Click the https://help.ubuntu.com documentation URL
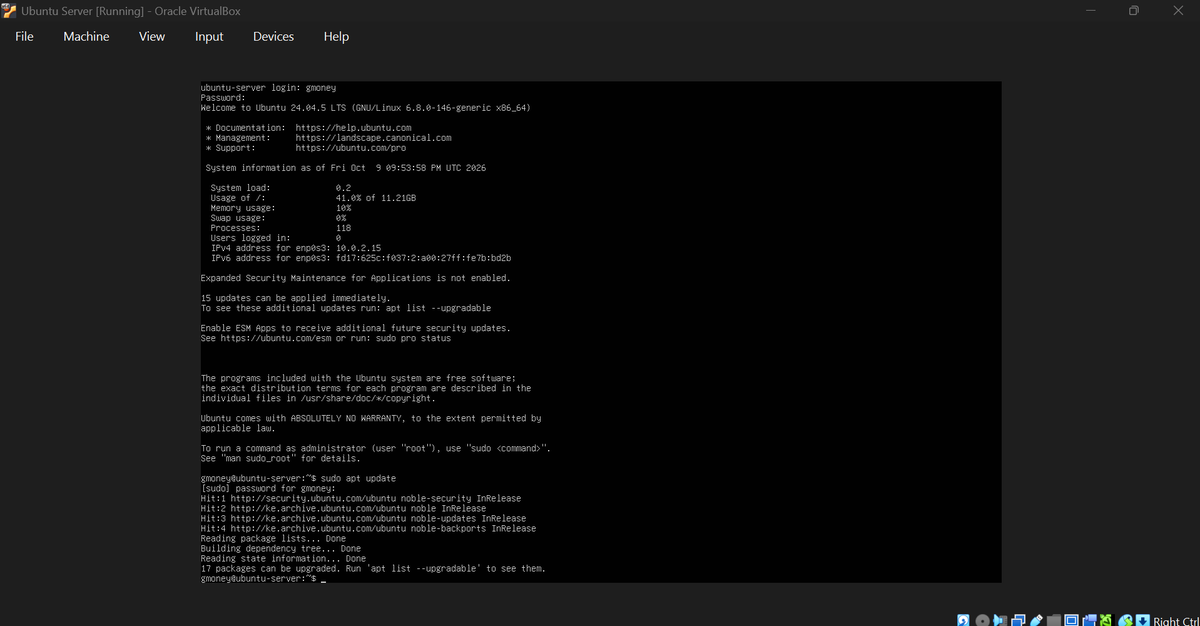1200x626 pixels. 354,128
